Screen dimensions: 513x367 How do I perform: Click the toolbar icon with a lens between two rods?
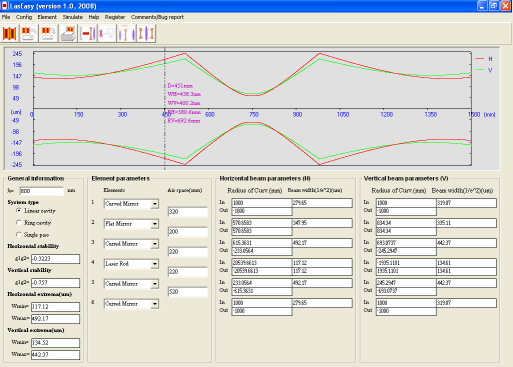tap(146, 33)
